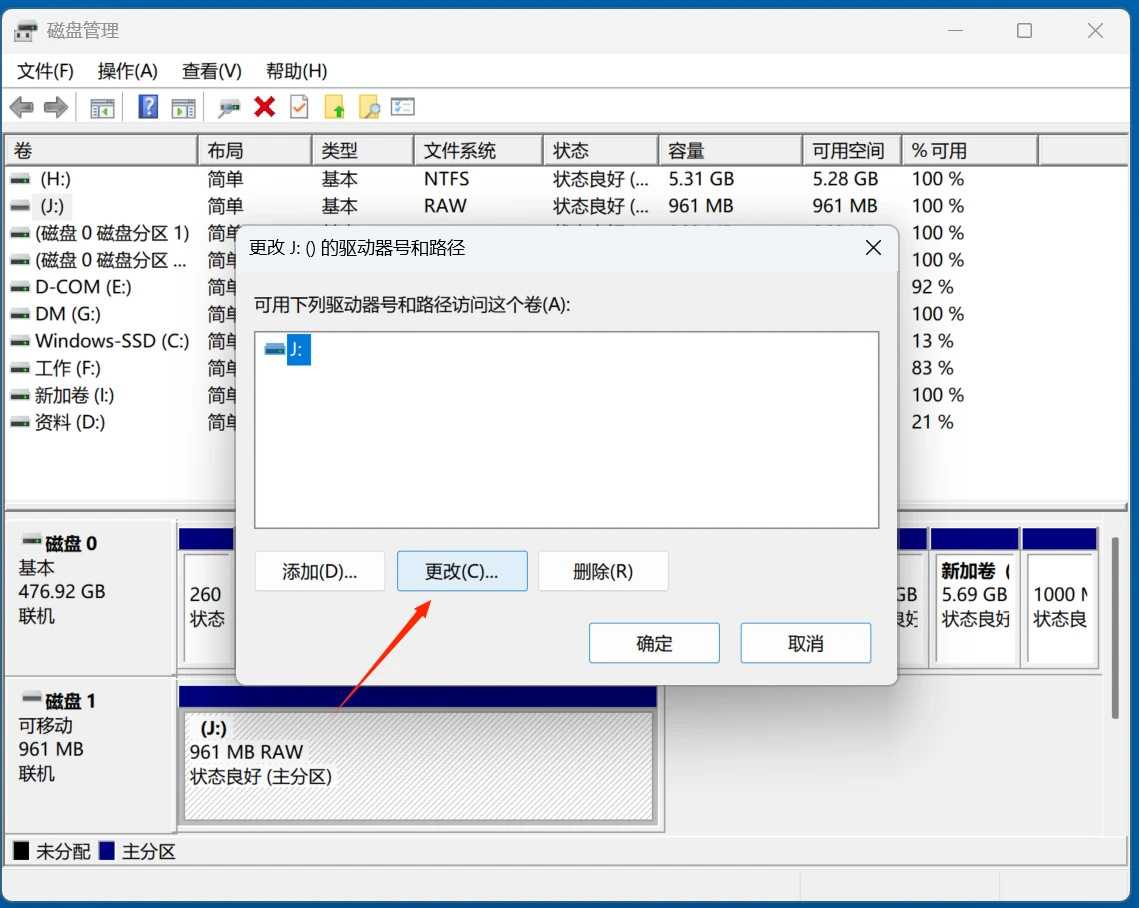The width and height of the screenshot is (1139, 908).
Task: Select the J: drive letter in the dialog list
Action: coord(291,350)
